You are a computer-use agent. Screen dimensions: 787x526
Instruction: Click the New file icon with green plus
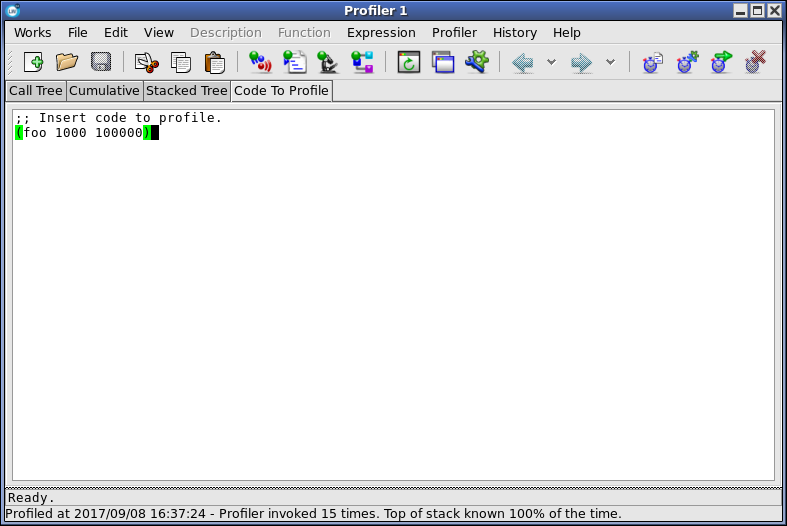click(33, 63)
